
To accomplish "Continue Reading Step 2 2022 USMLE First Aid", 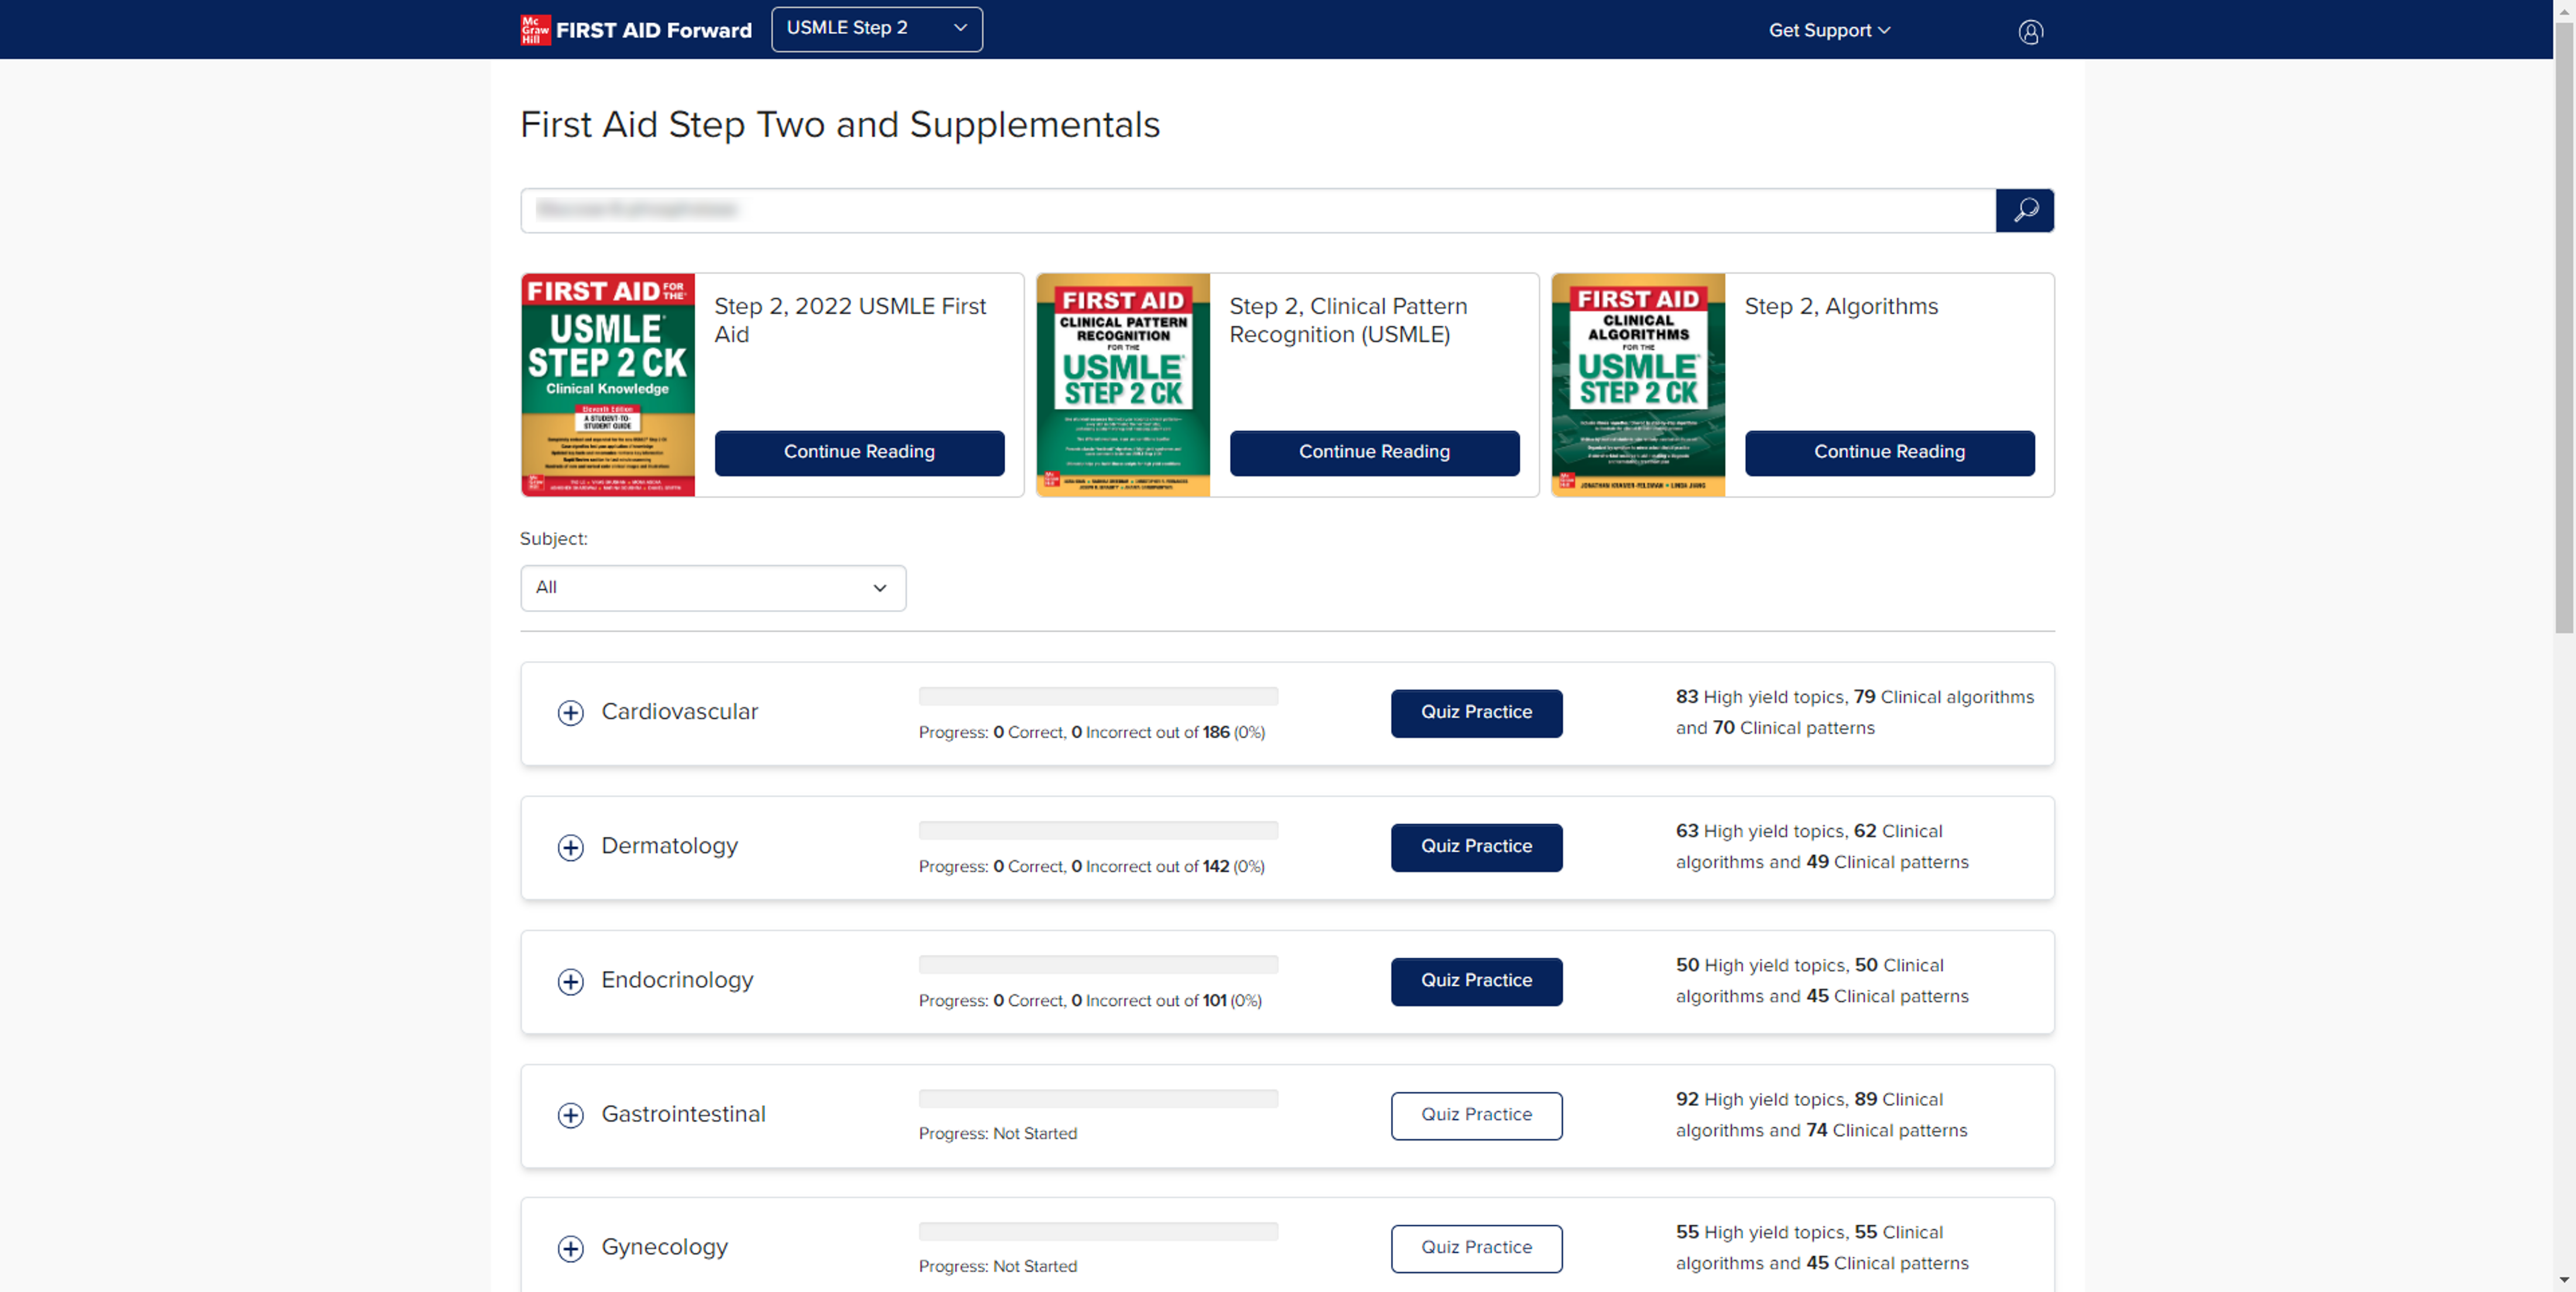I will point(858,452).
